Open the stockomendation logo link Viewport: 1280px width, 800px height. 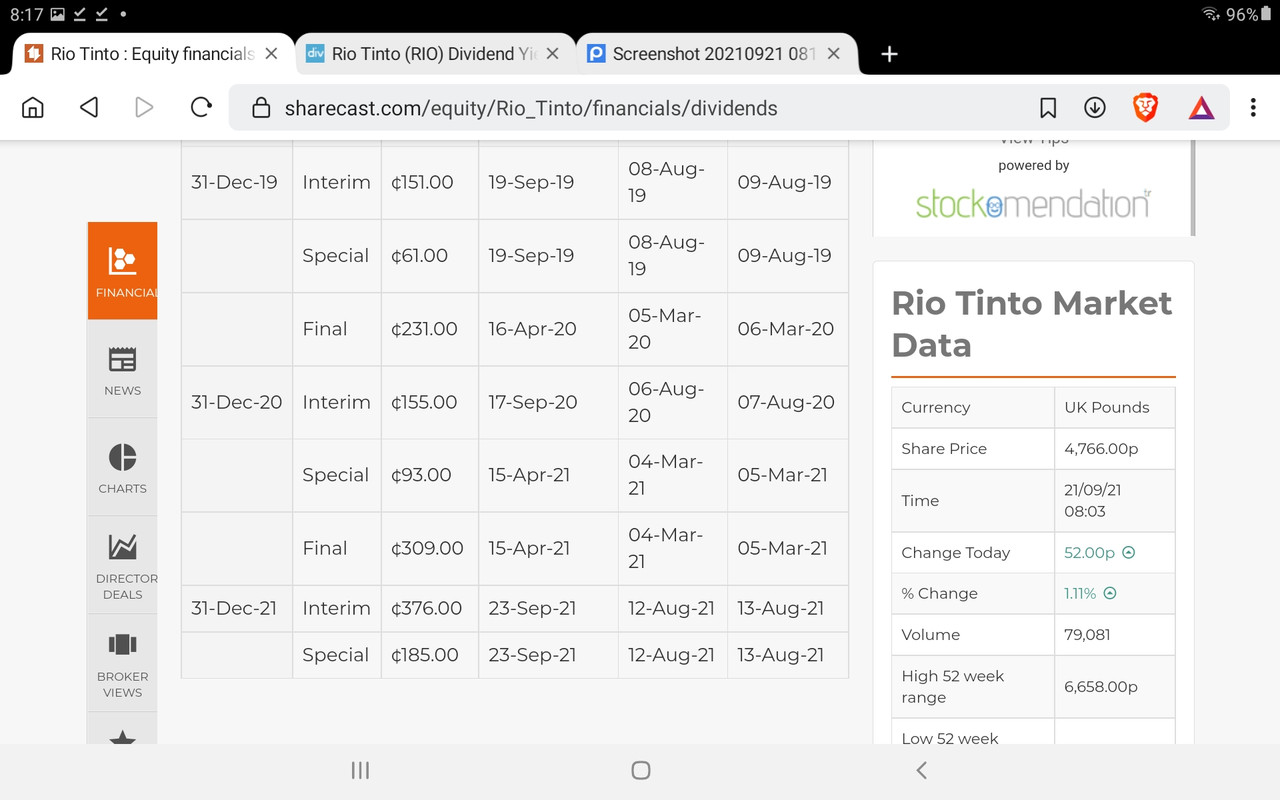1033,204
